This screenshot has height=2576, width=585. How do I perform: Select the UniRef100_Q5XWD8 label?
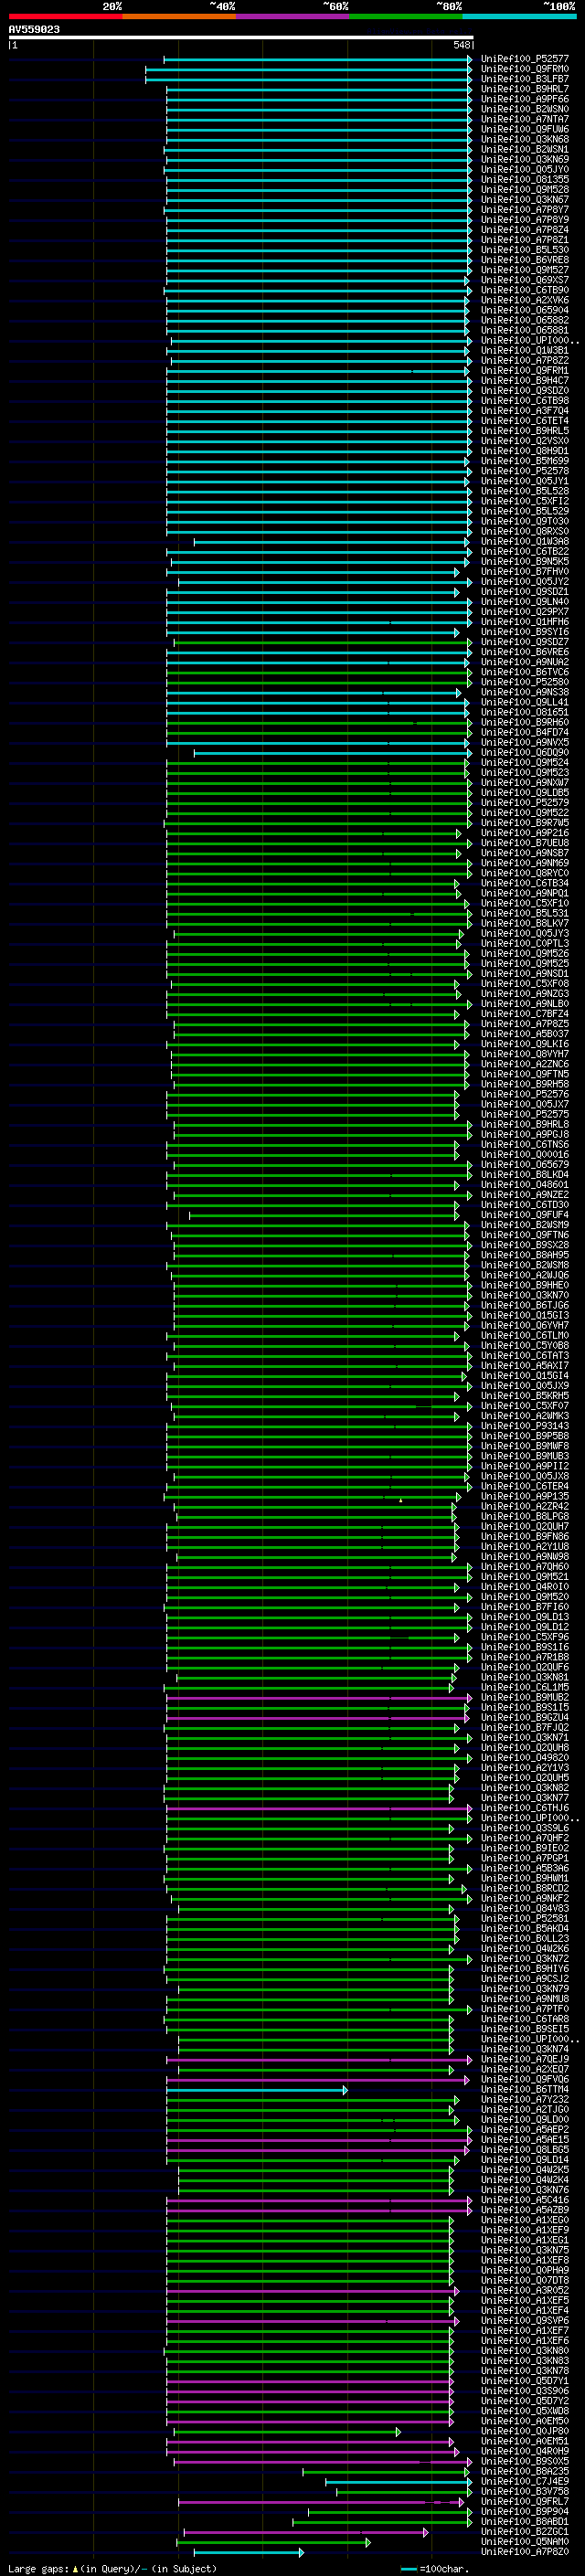pos(524,2410)
